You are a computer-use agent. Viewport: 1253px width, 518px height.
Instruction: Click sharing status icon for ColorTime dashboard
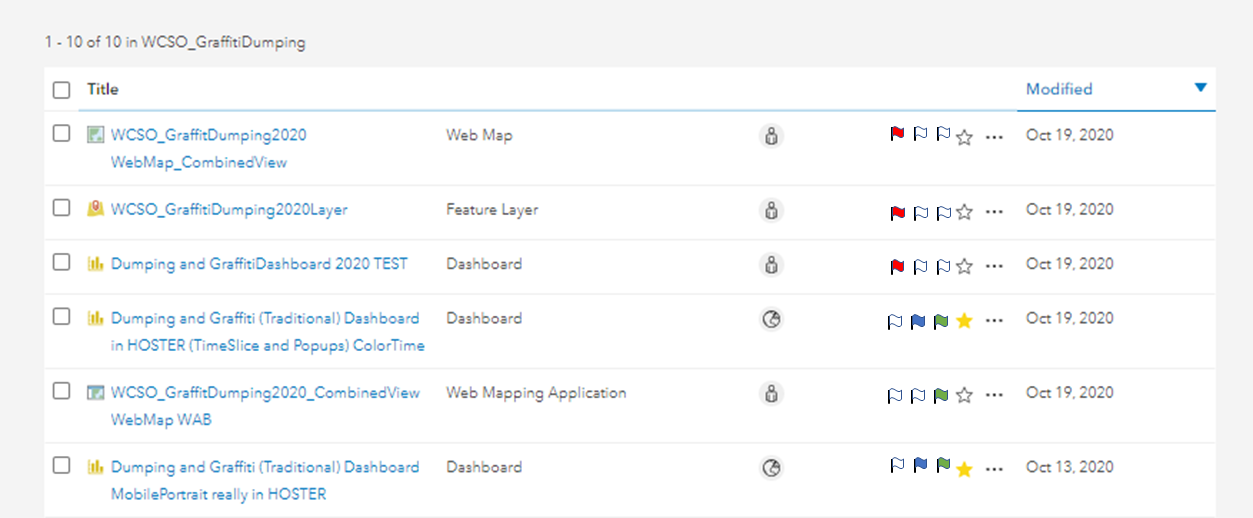coord(771,319)
